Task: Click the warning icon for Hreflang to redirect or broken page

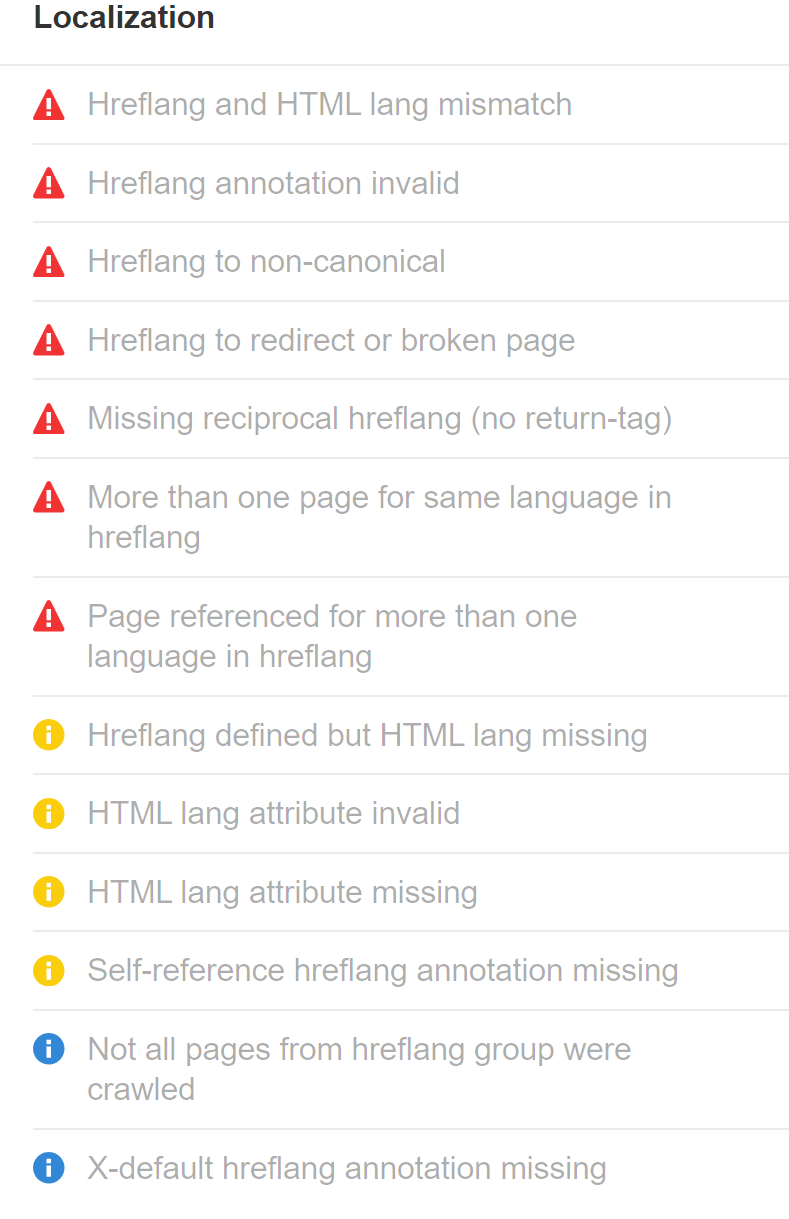Action: pyautogui.click(x=48, y=340)
